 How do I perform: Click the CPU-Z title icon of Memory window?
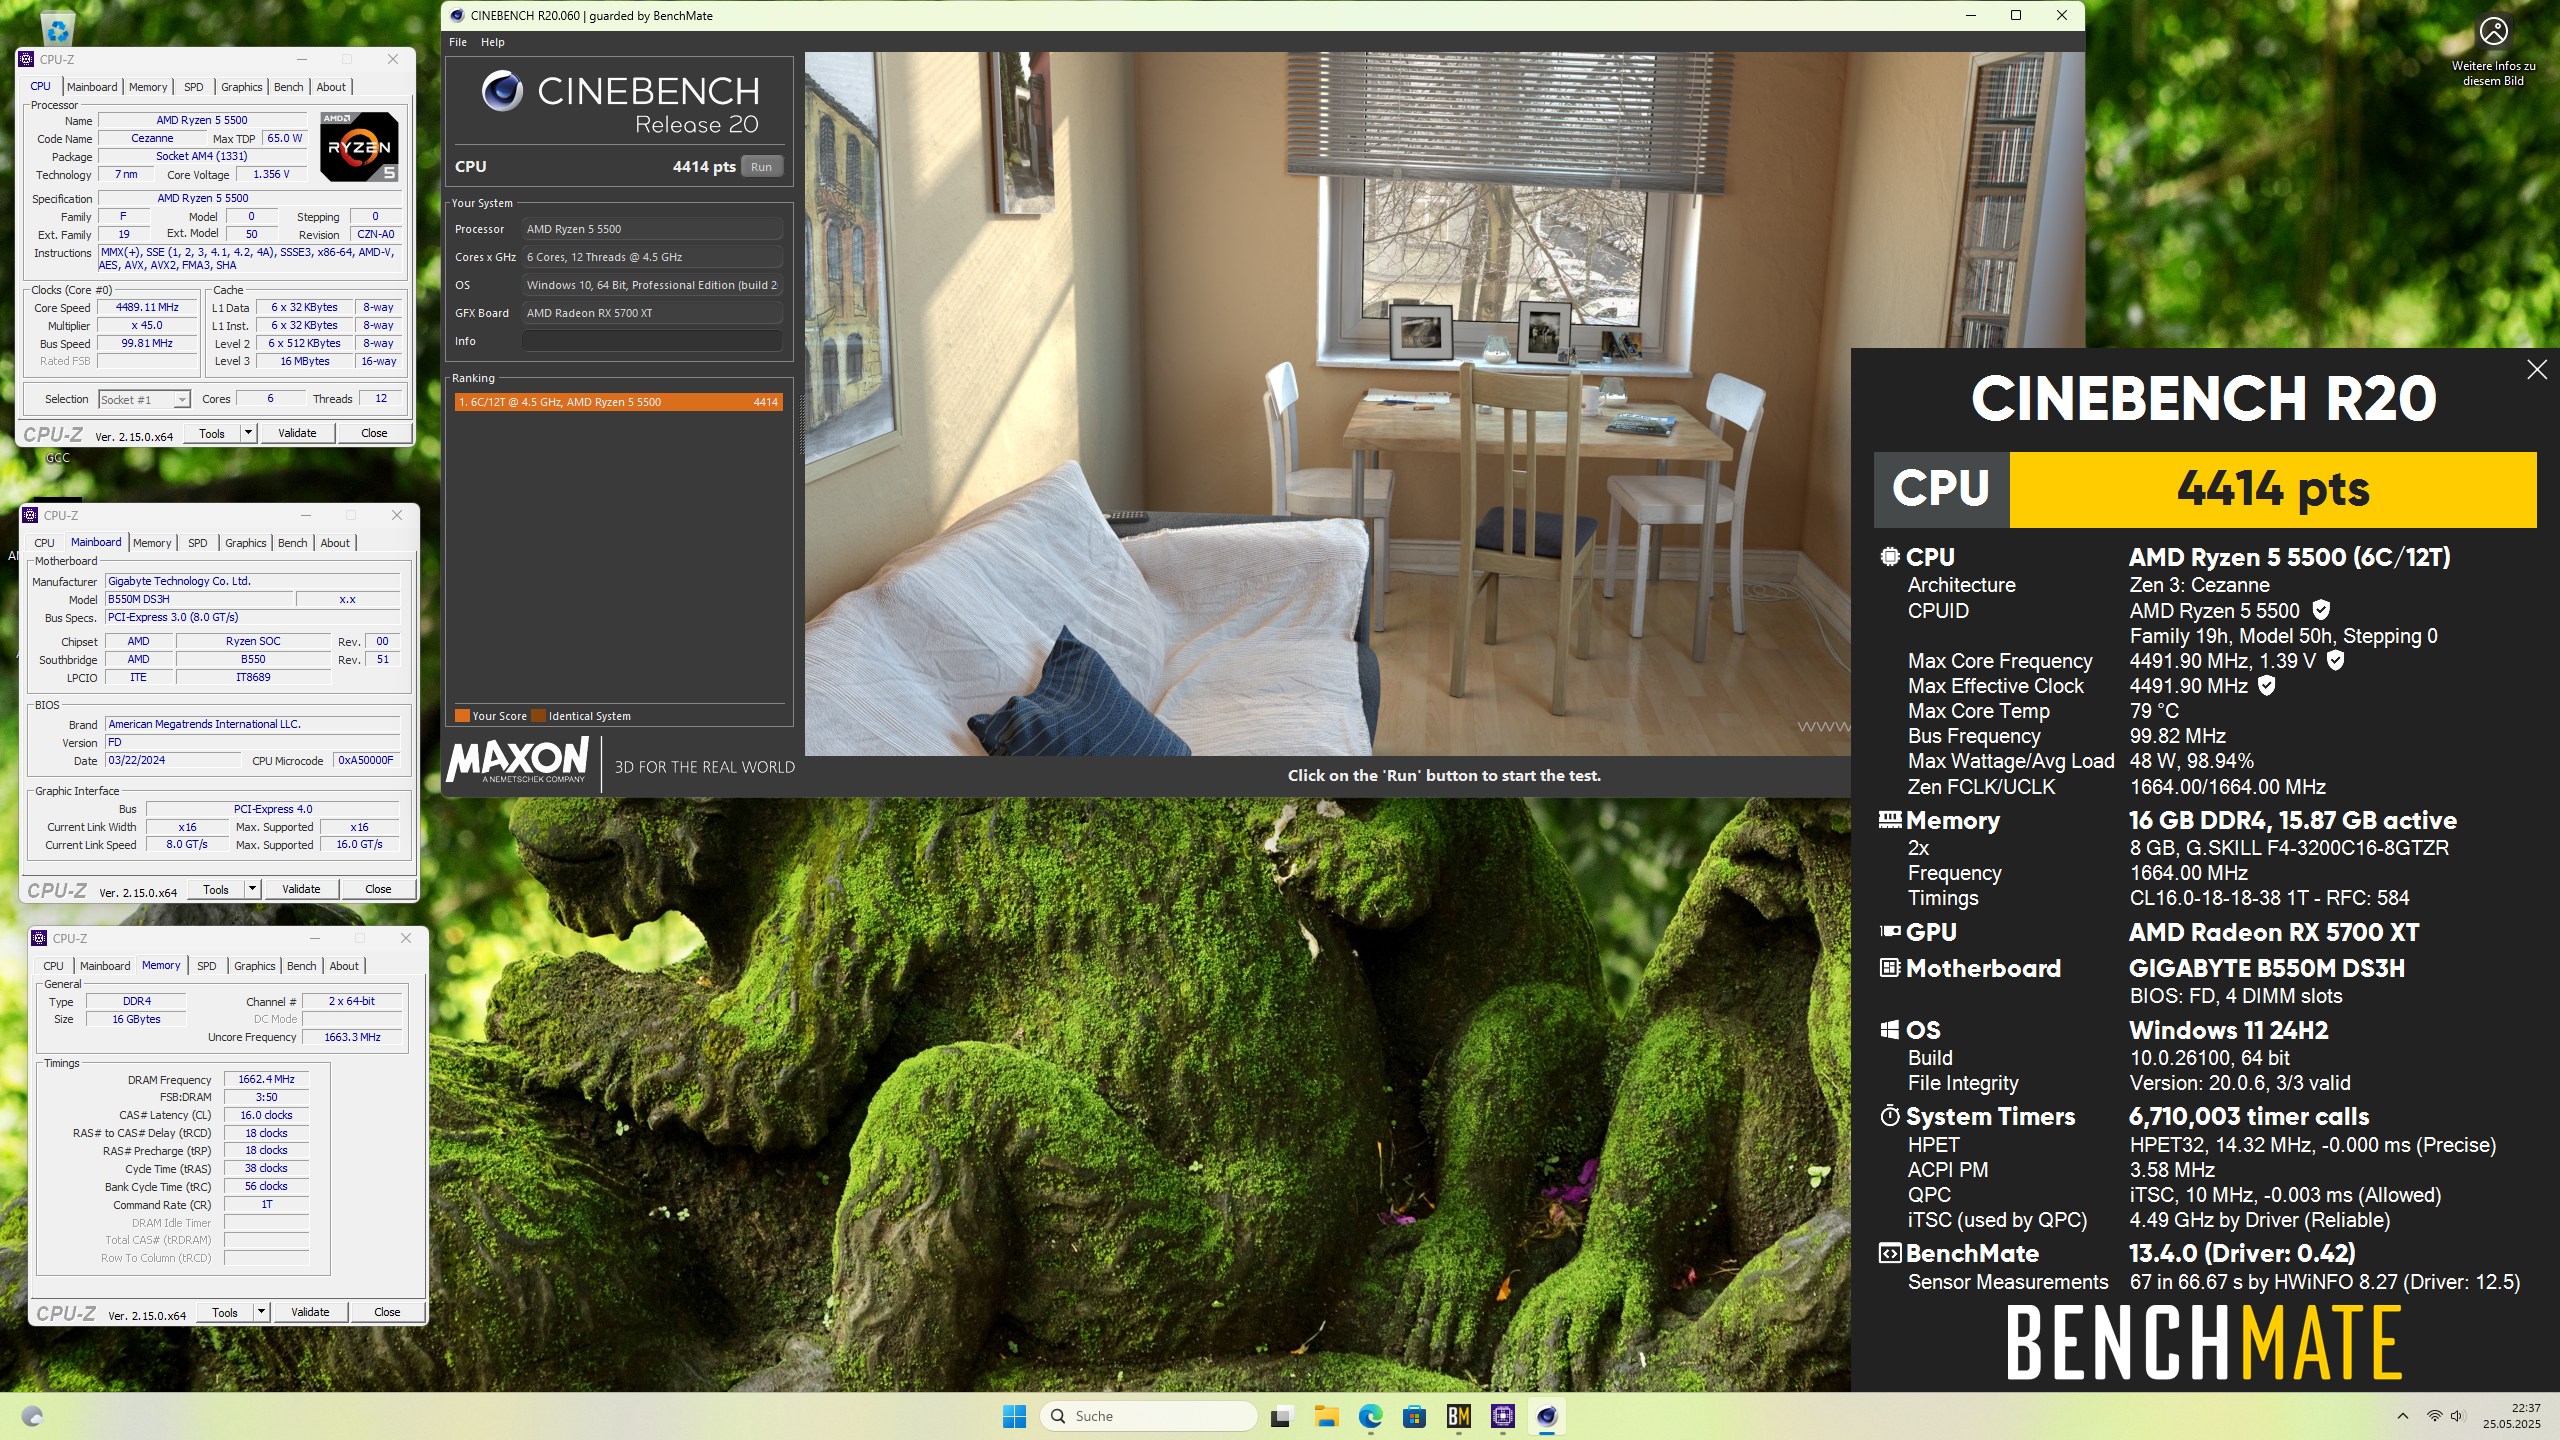(39, 938)
